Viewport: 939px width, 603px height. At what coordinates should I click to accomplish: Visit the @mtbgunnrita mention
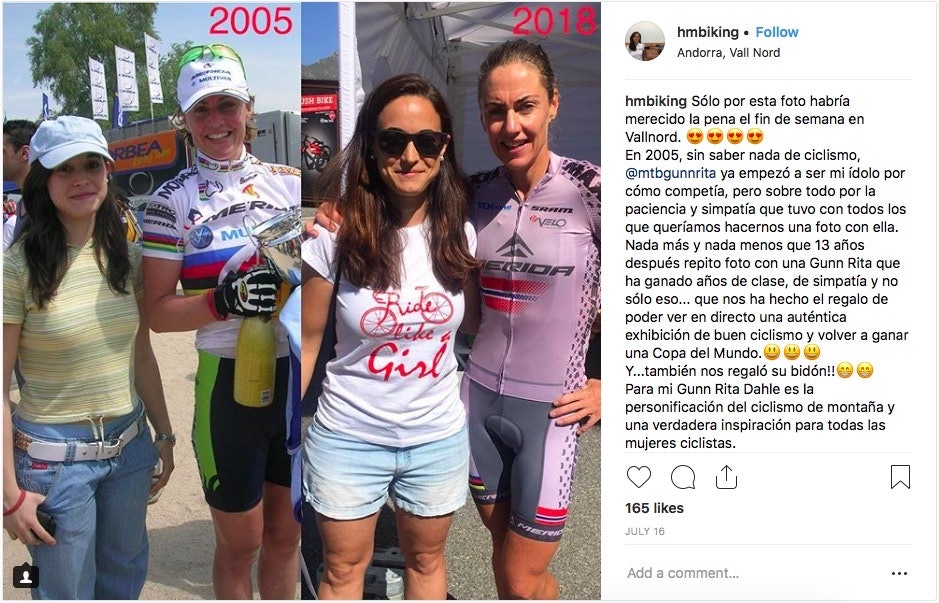coord(670,173)
